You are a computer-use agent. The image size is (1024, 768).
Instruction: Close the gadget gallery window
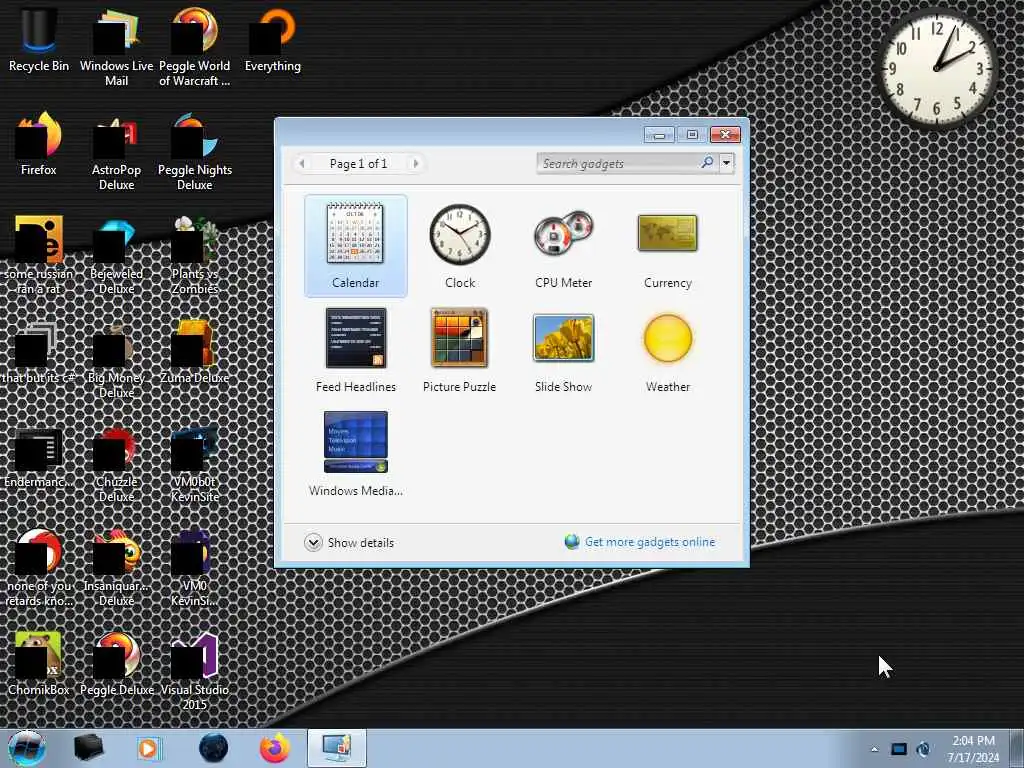click(725, 135)
